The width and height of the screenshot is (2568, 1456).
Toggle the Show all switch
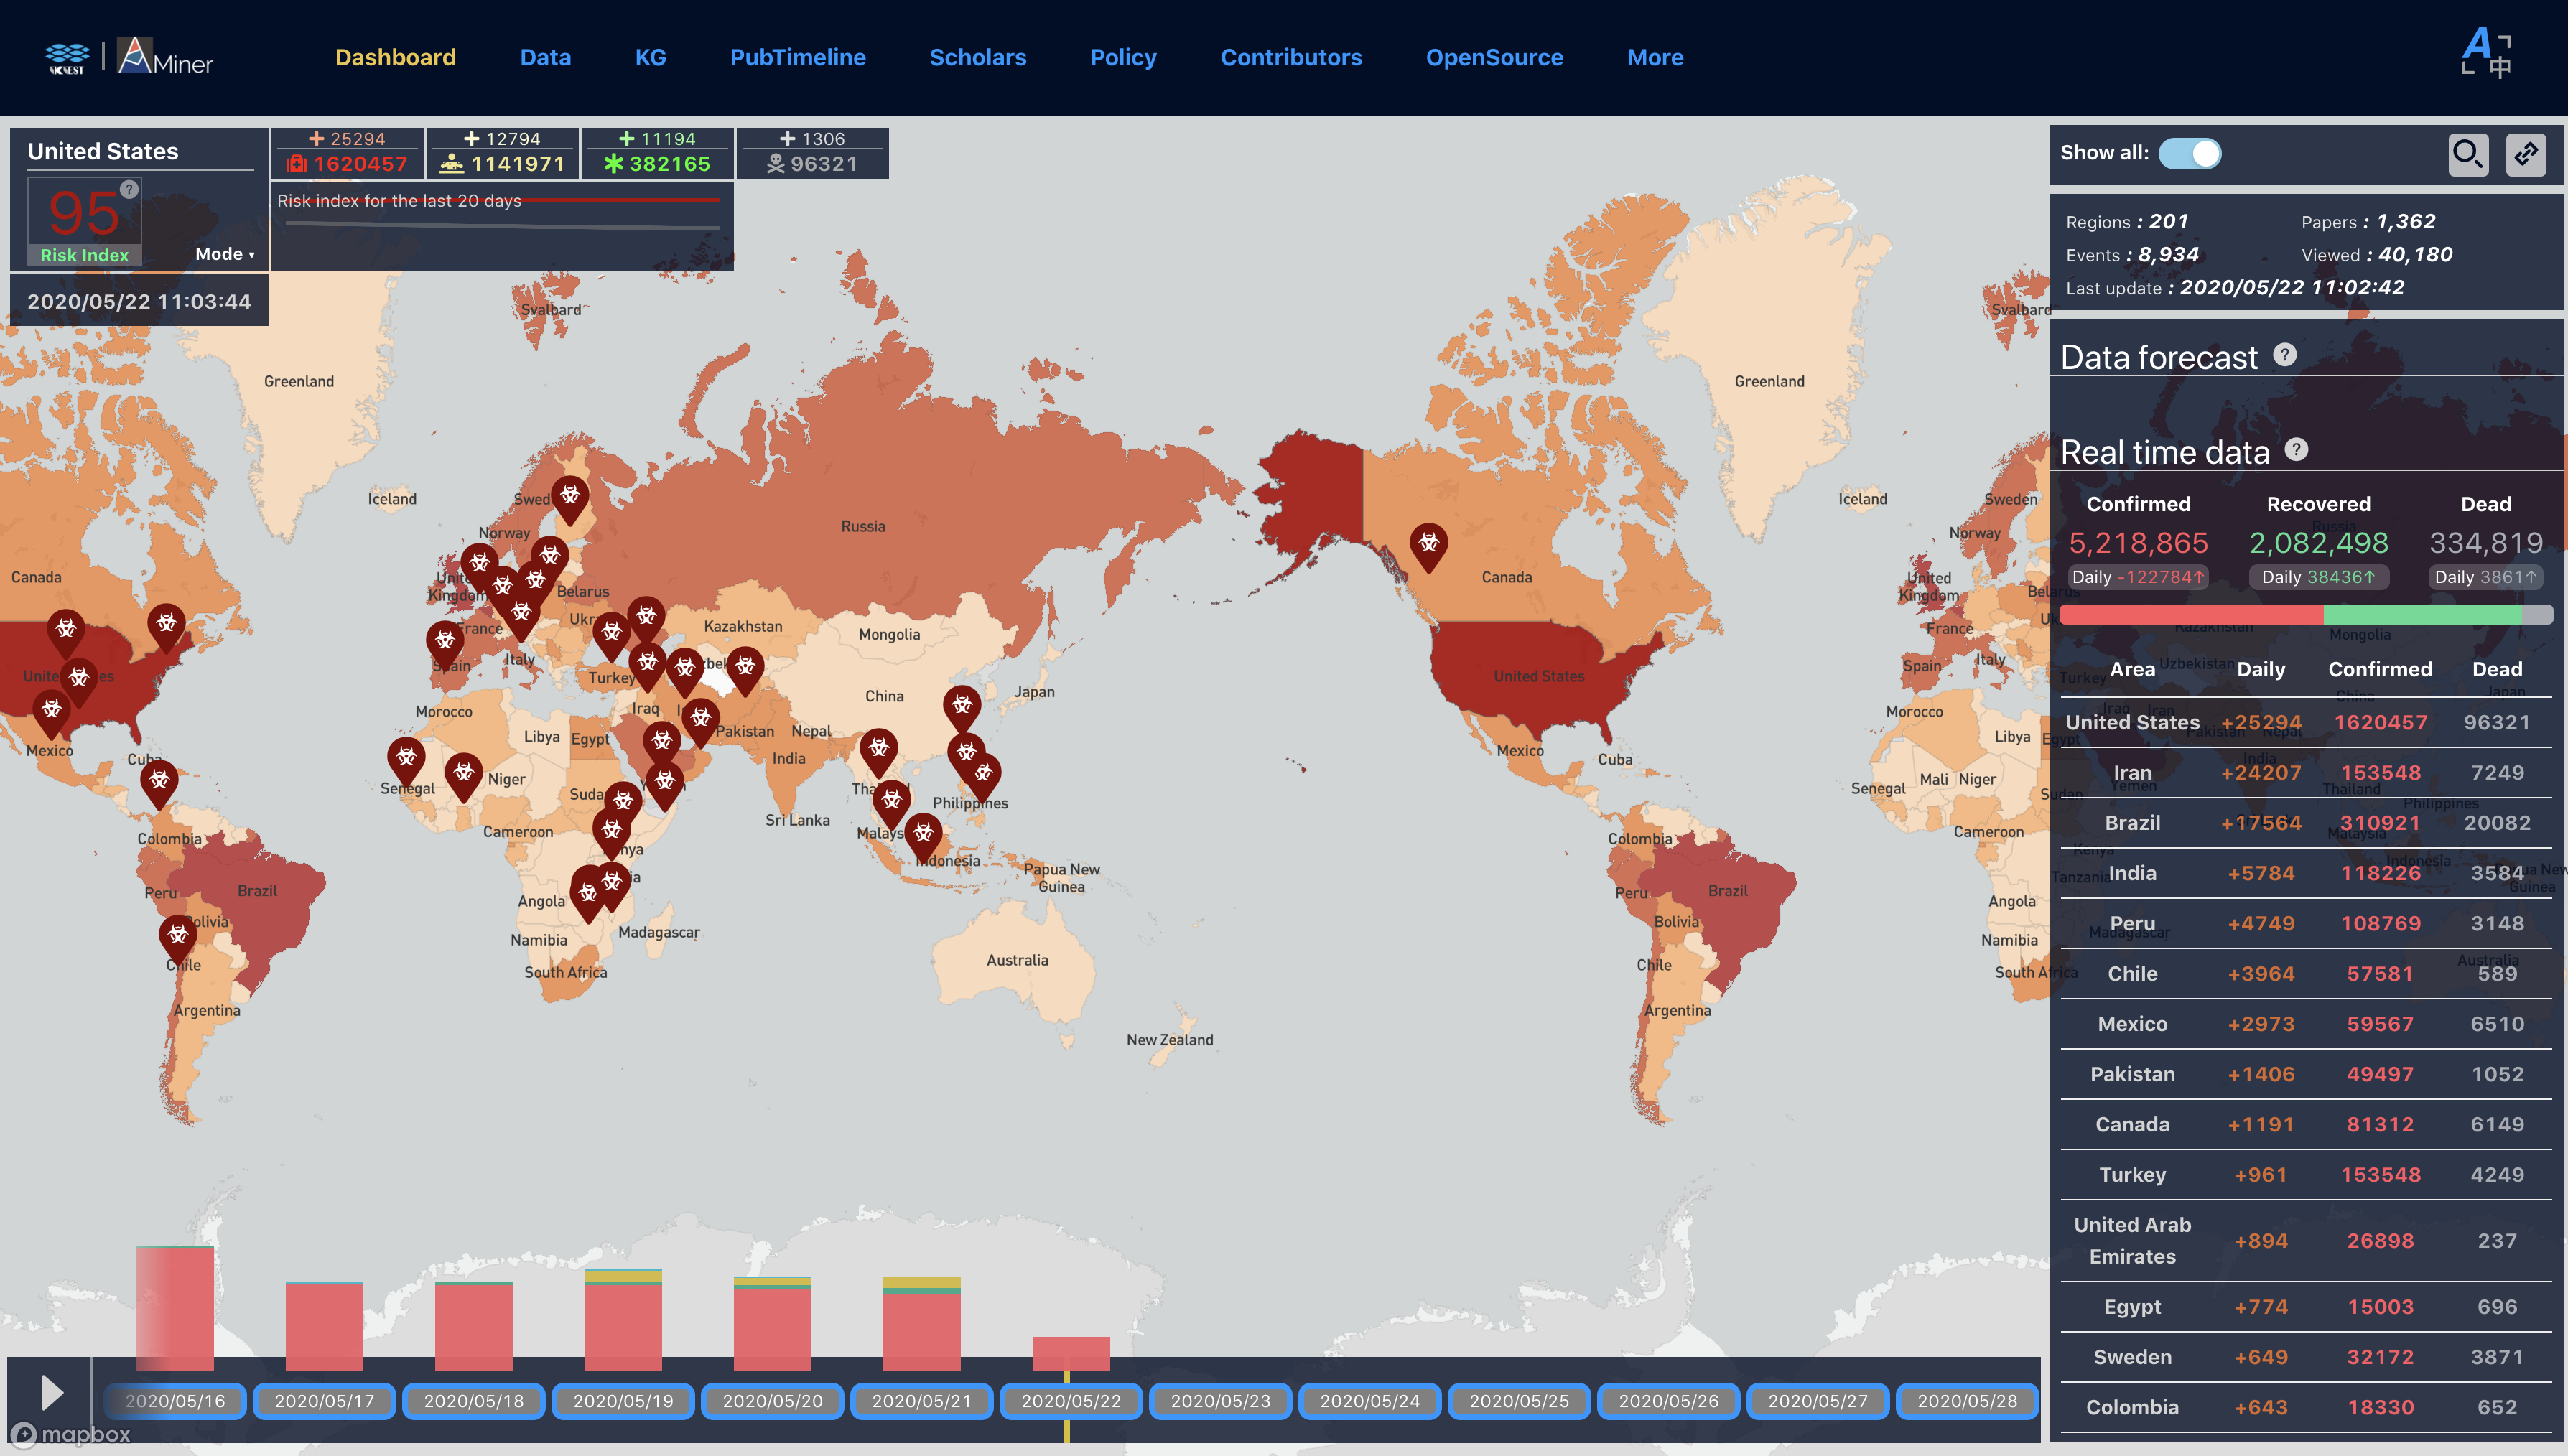tap(2190, 153)
